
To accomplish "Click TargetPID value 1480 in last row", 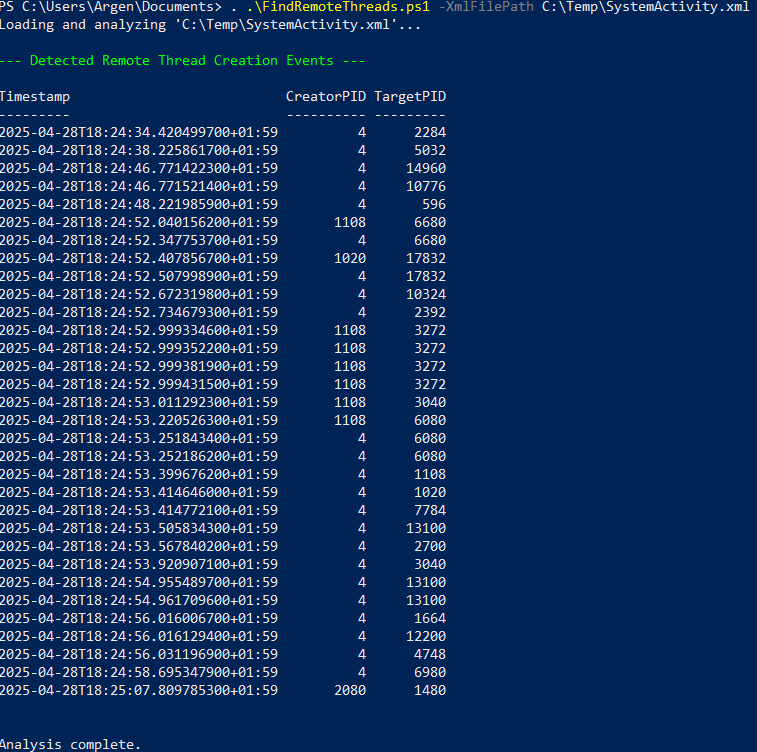I will 430,690.
